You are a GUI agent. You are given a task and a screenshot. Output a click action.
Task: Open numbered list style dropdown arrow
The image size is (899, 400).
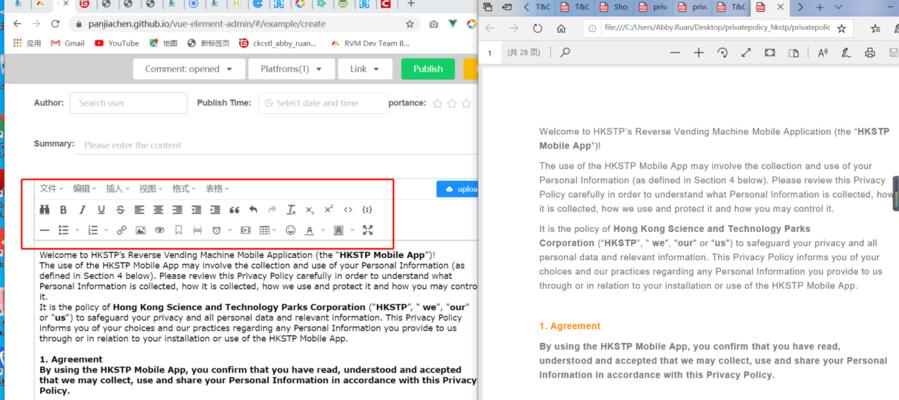pyautogui.click(x=106, y=230)
